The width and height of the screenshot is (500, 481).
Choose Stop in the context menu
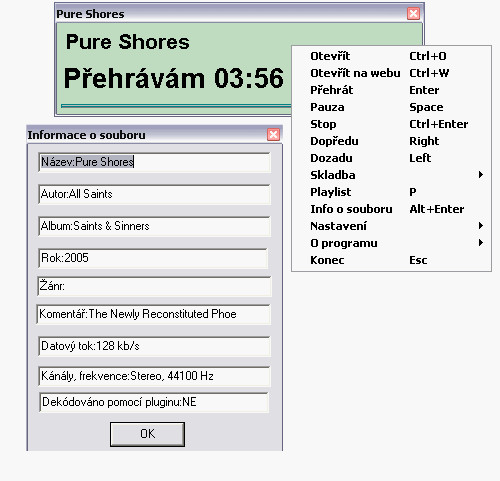coord(391,124)
